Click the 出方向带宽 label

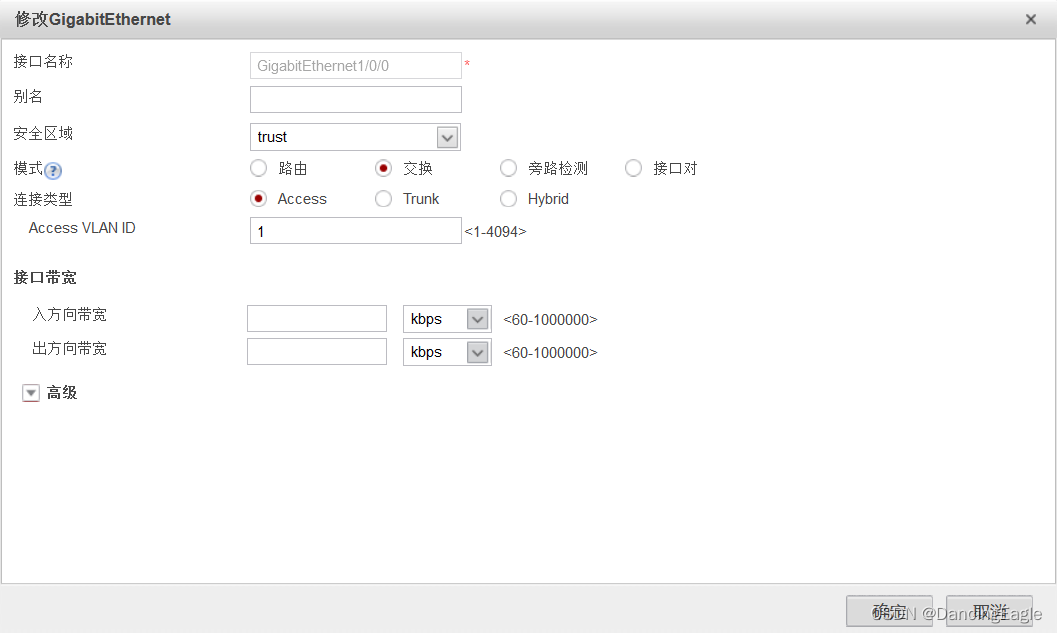click(69, 349)
